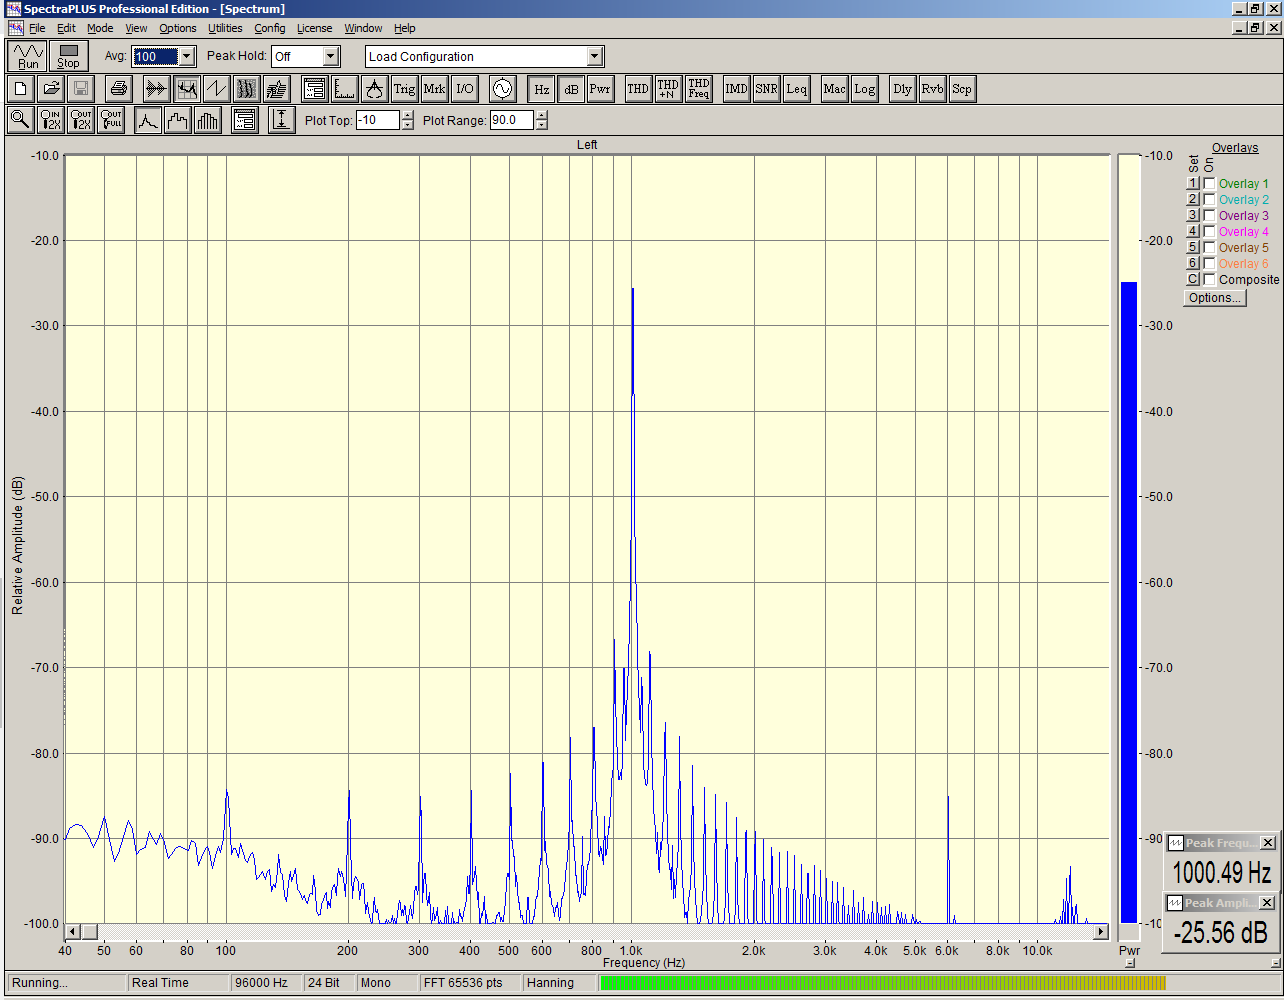
Task: Turn on the Overlay 4 checkbox
Action: (1210, 232)
